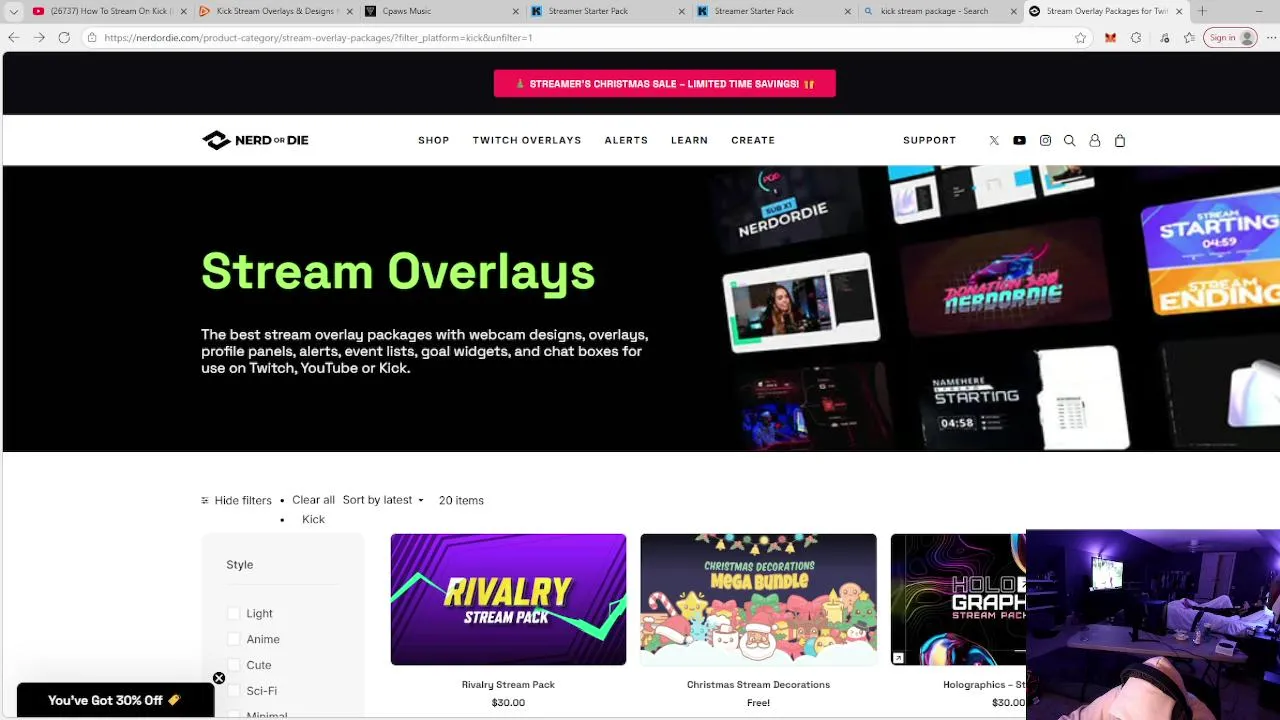
Task: Click the 'Style' filter heading
Action: coord(240,565)
